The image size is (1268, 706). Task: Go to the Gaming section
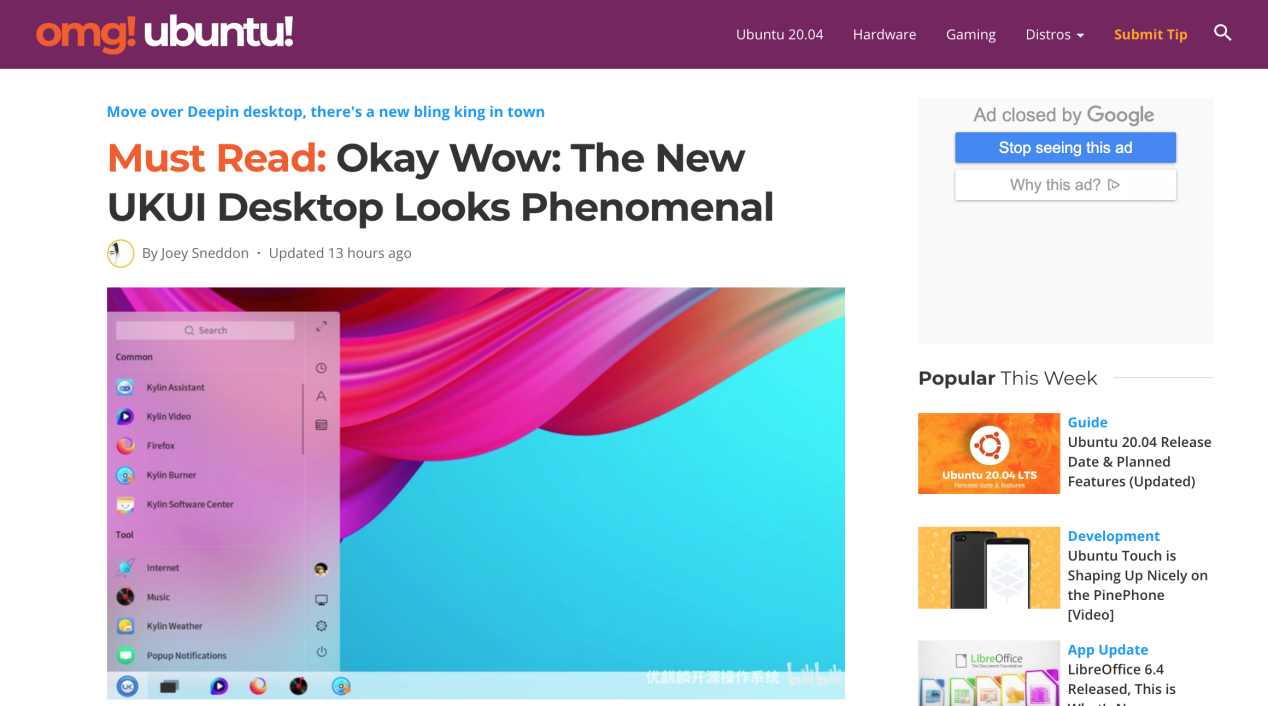(971, 34)
